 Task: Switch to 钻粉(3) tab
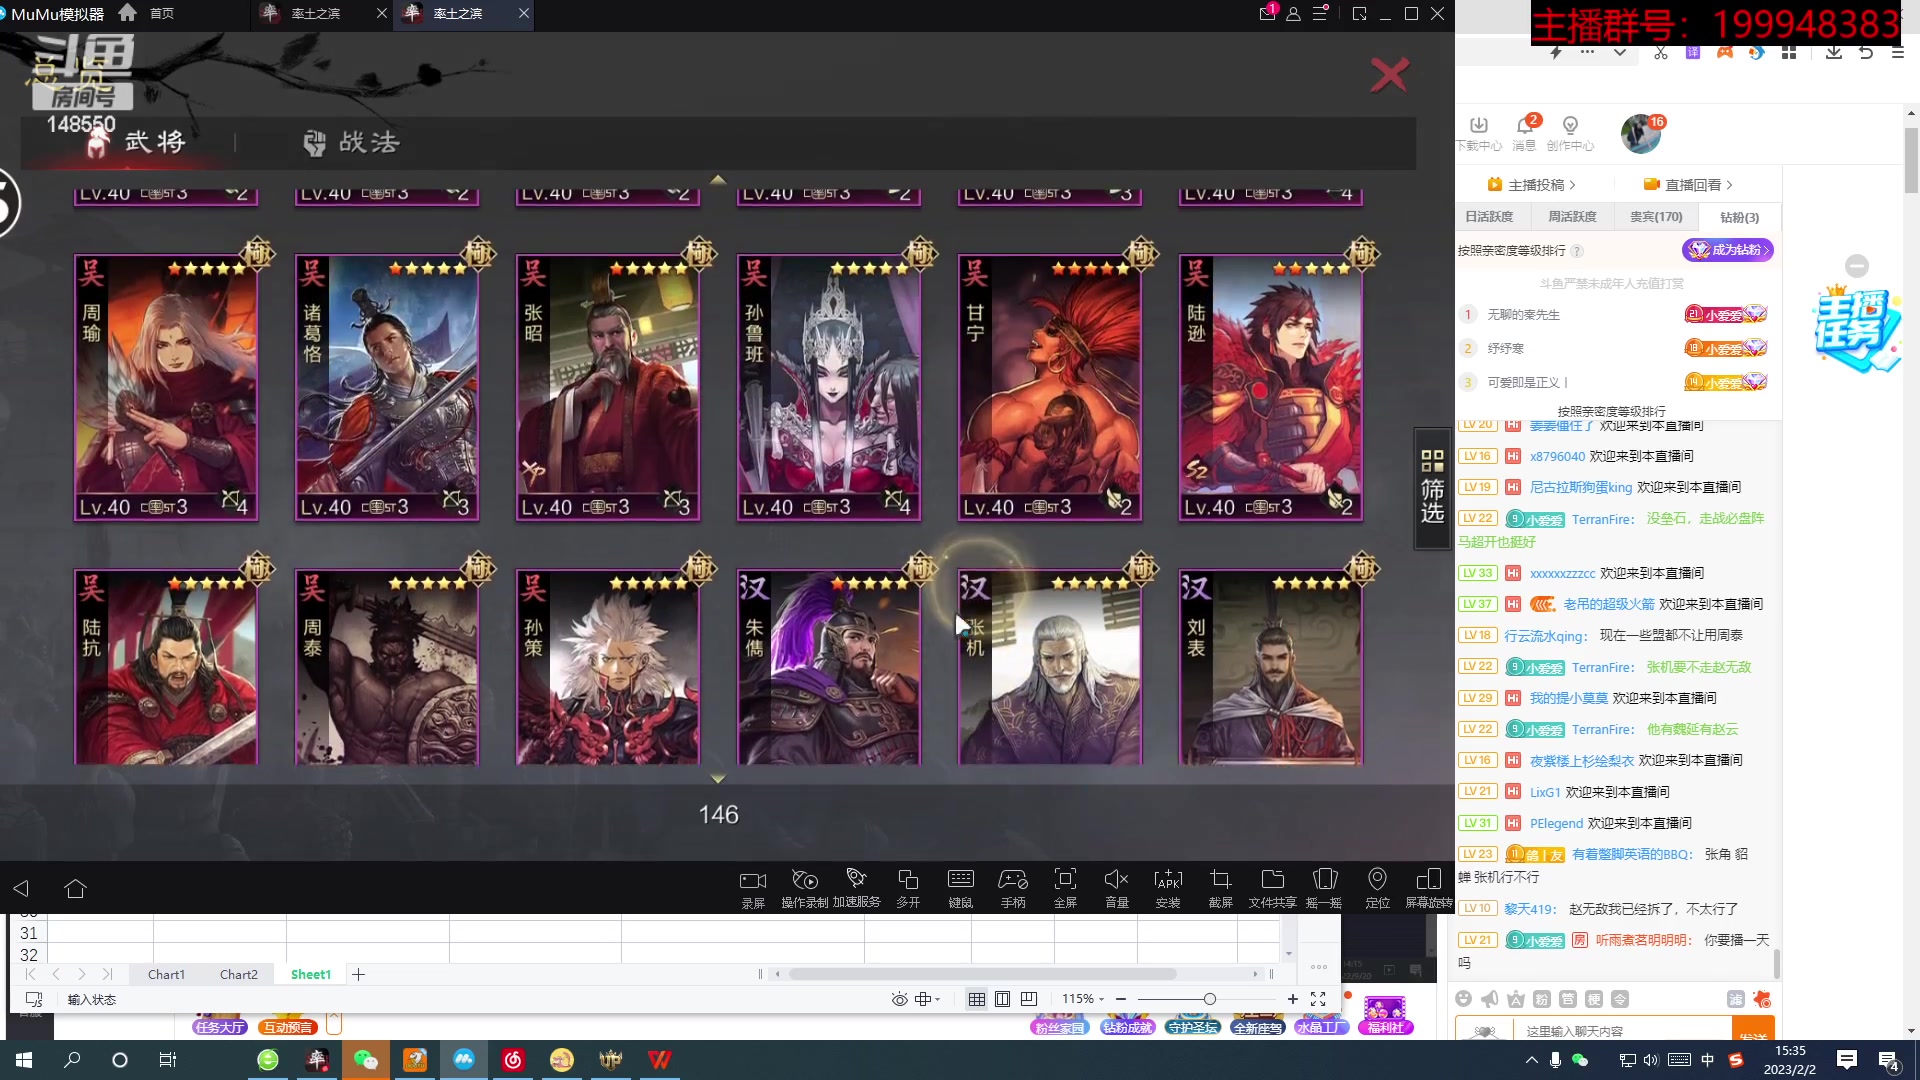(1739, 217)
